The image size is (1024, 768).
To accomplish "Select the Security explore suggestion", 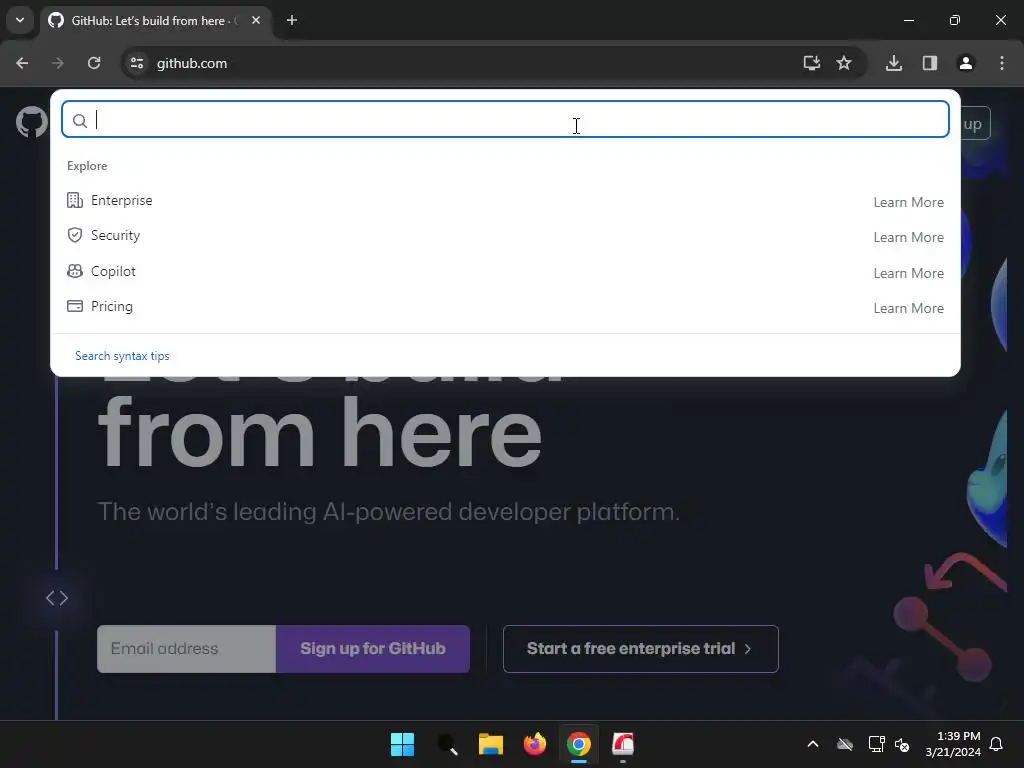I will click(505, 236).
